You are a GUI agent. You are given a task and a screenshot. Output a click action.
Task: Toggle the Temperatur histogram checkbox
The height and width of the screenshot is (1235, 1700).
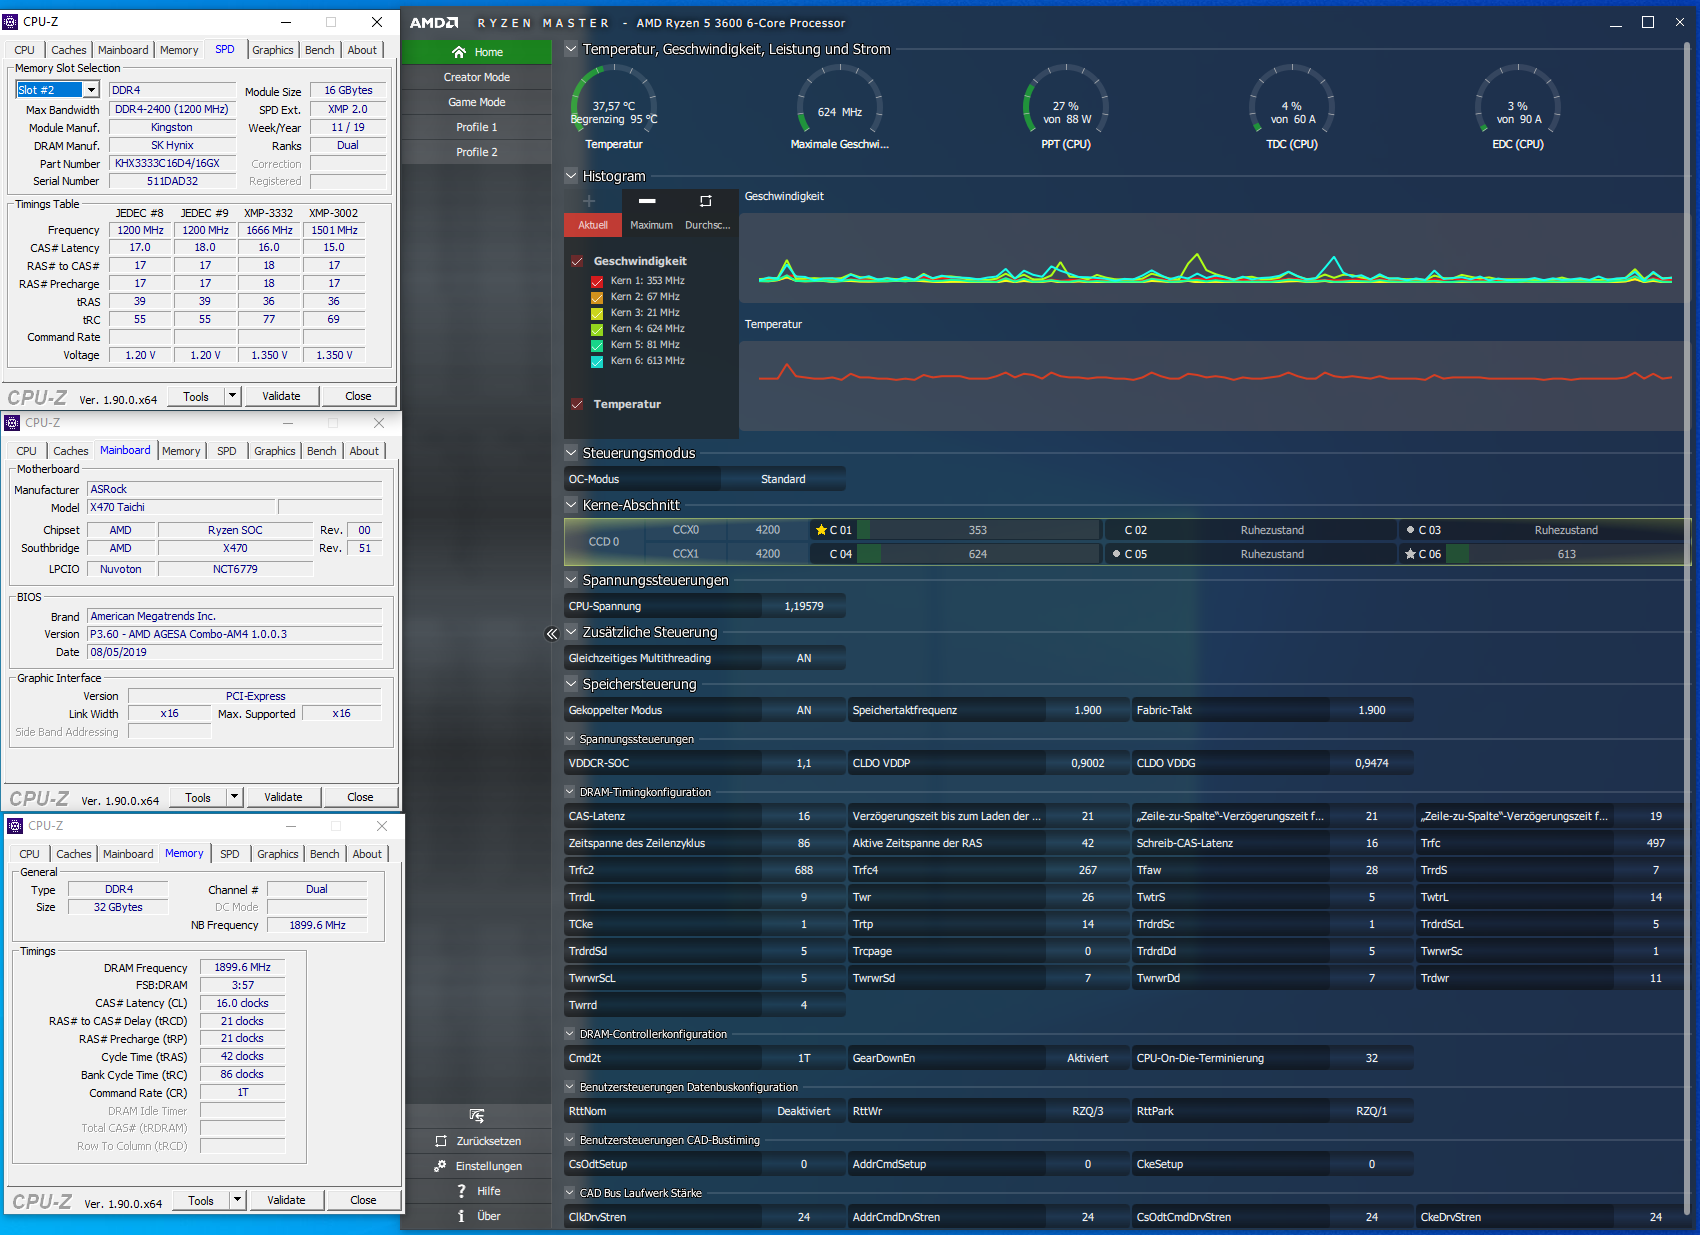[577, 404]
